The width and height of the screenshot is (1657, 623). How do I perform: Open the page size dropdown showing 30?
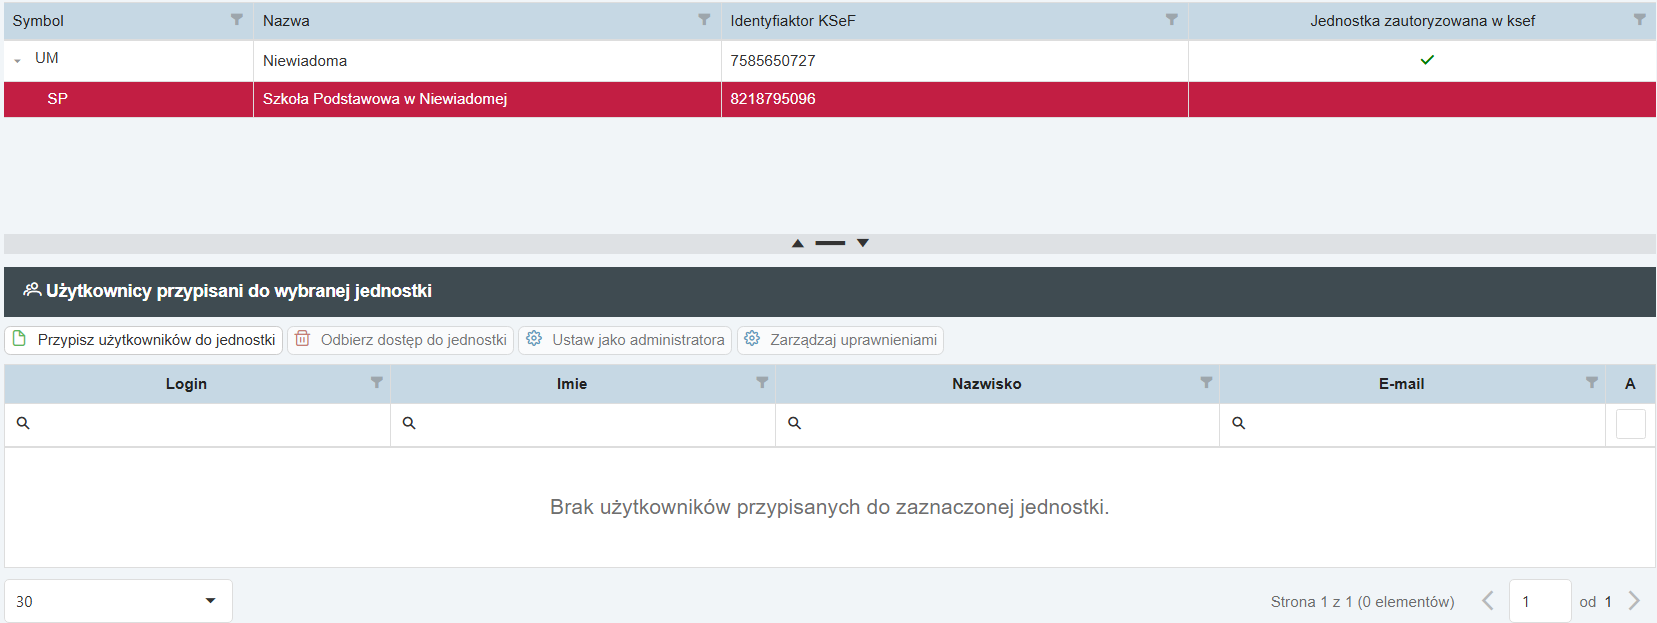[x=118, y=601]
